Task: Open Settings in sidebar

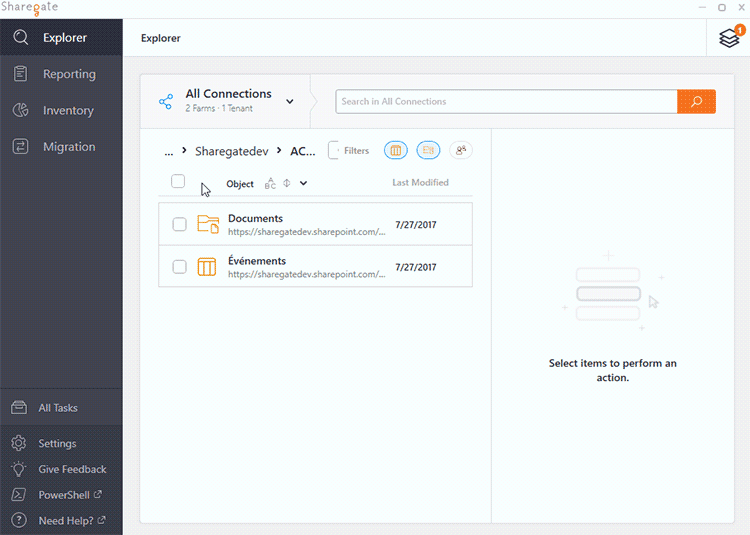Action: (x=61, y=443)
